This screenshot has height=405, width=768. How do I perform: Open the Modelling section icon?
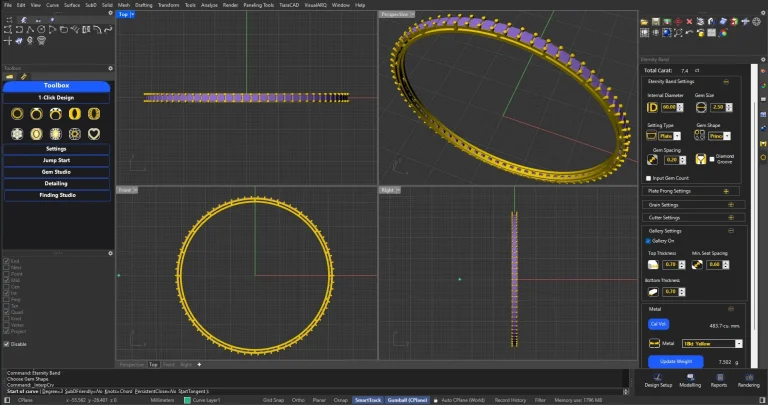pos(690,375)
